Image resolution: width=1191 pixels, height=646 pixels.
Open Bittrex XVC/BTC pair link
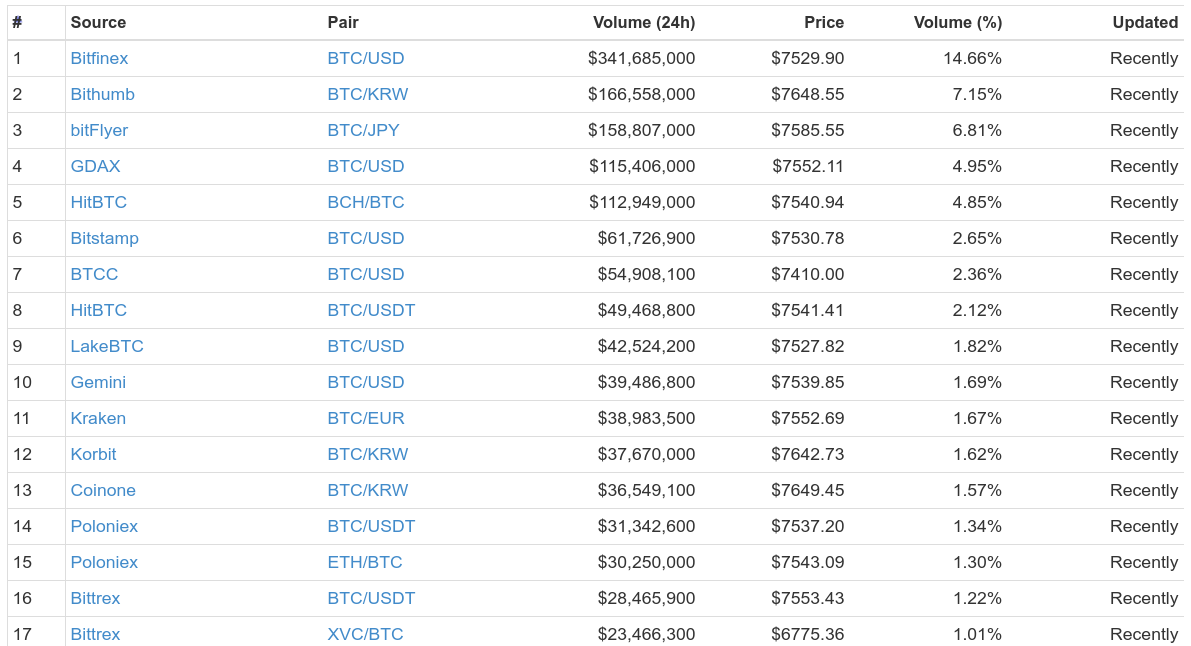tap(365, 634)
